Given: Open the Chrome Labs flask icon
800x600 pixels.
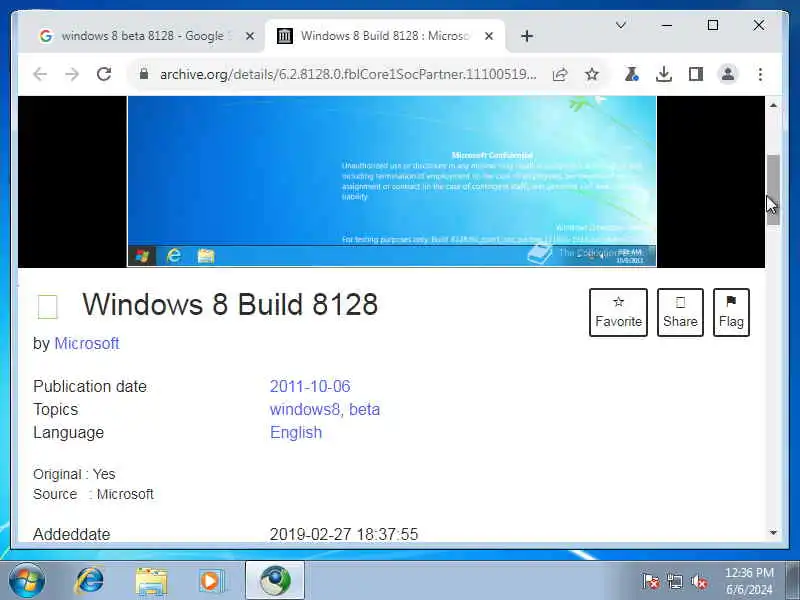Looking at the screenshot, I should pyautogui.click(x=632, y=74).
